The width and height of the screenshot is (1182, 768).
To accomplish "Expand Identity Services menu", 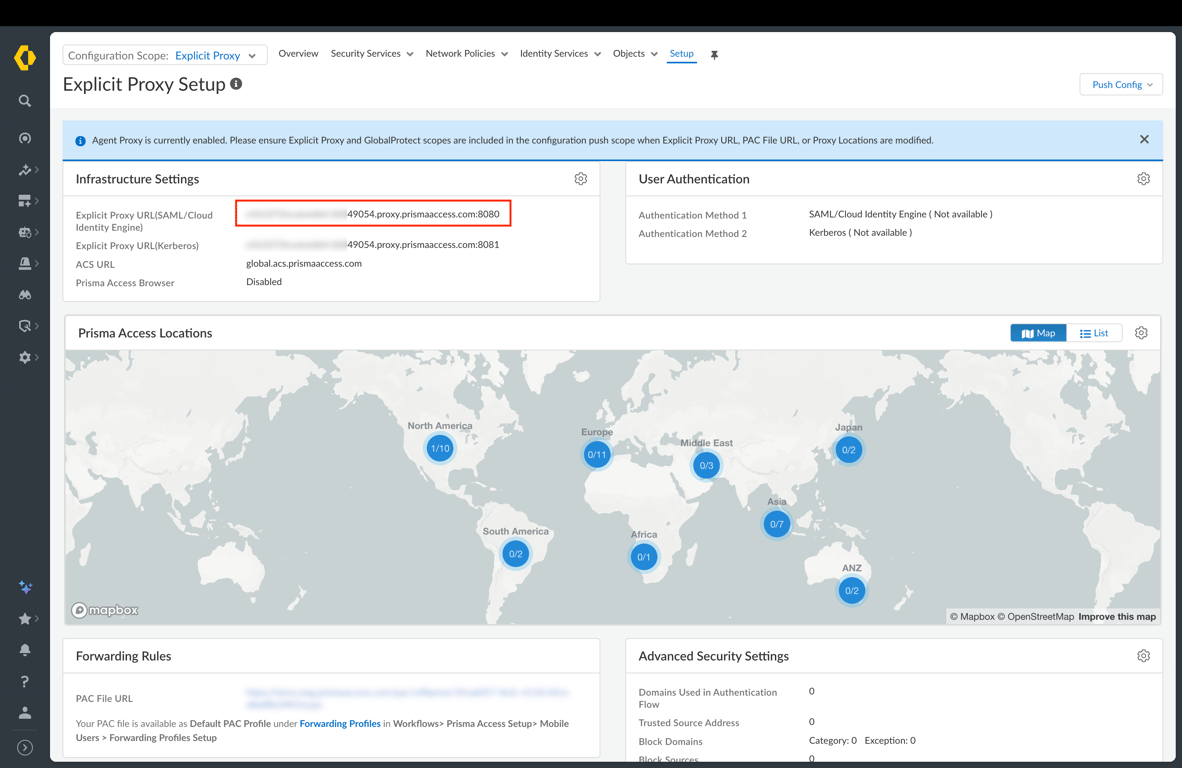I will [x=560, y=54].
